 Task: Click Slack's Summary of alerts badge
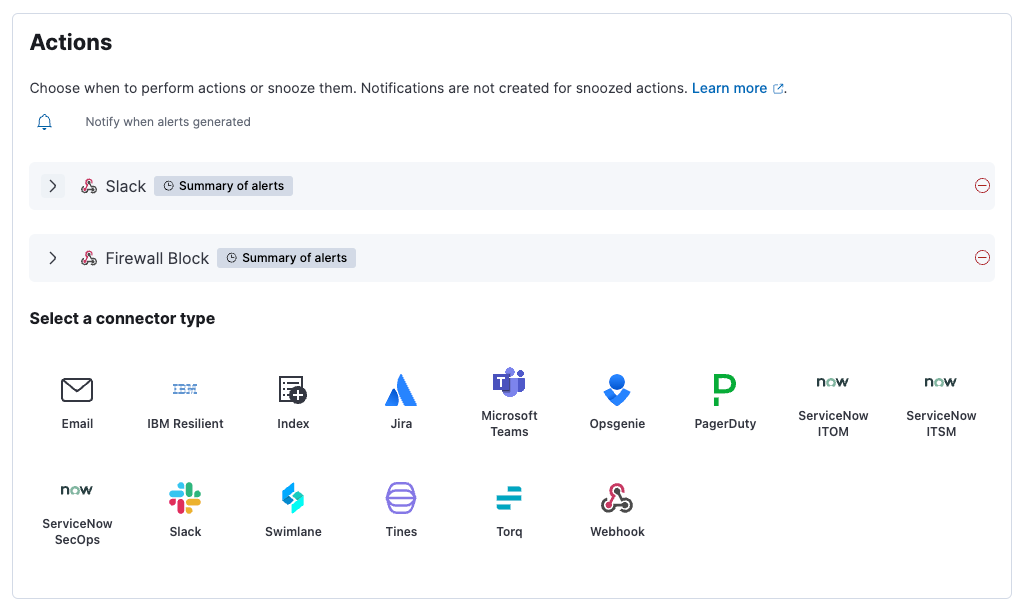click(223, 186)
